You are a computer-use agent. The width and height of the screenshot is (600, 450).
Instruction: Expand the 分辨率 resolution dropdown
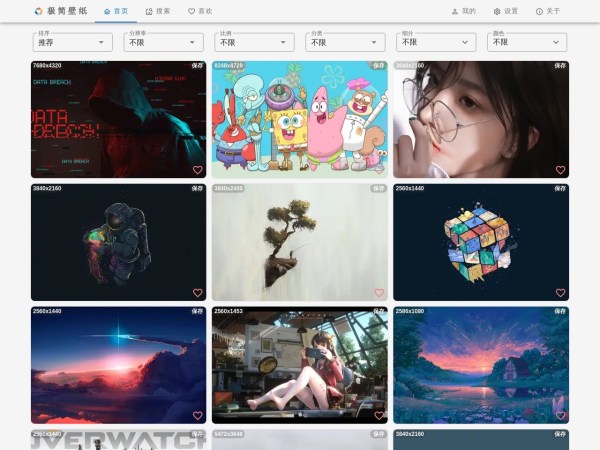(163, 42)
